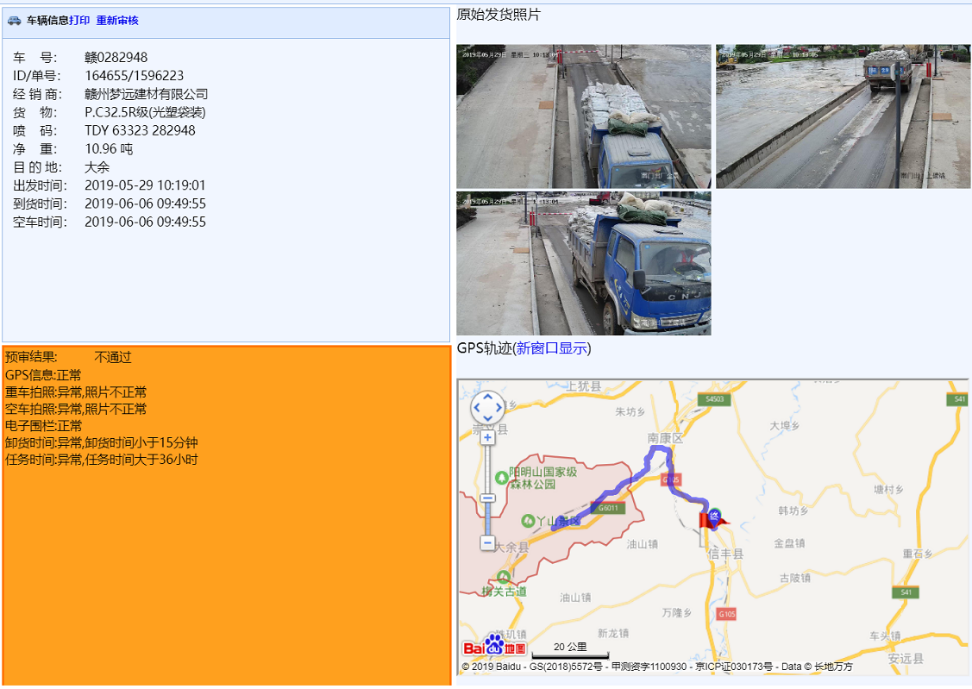The image size is (972, 689).
Task: Pan the map right with the arrow
Action: click(499, 408)
